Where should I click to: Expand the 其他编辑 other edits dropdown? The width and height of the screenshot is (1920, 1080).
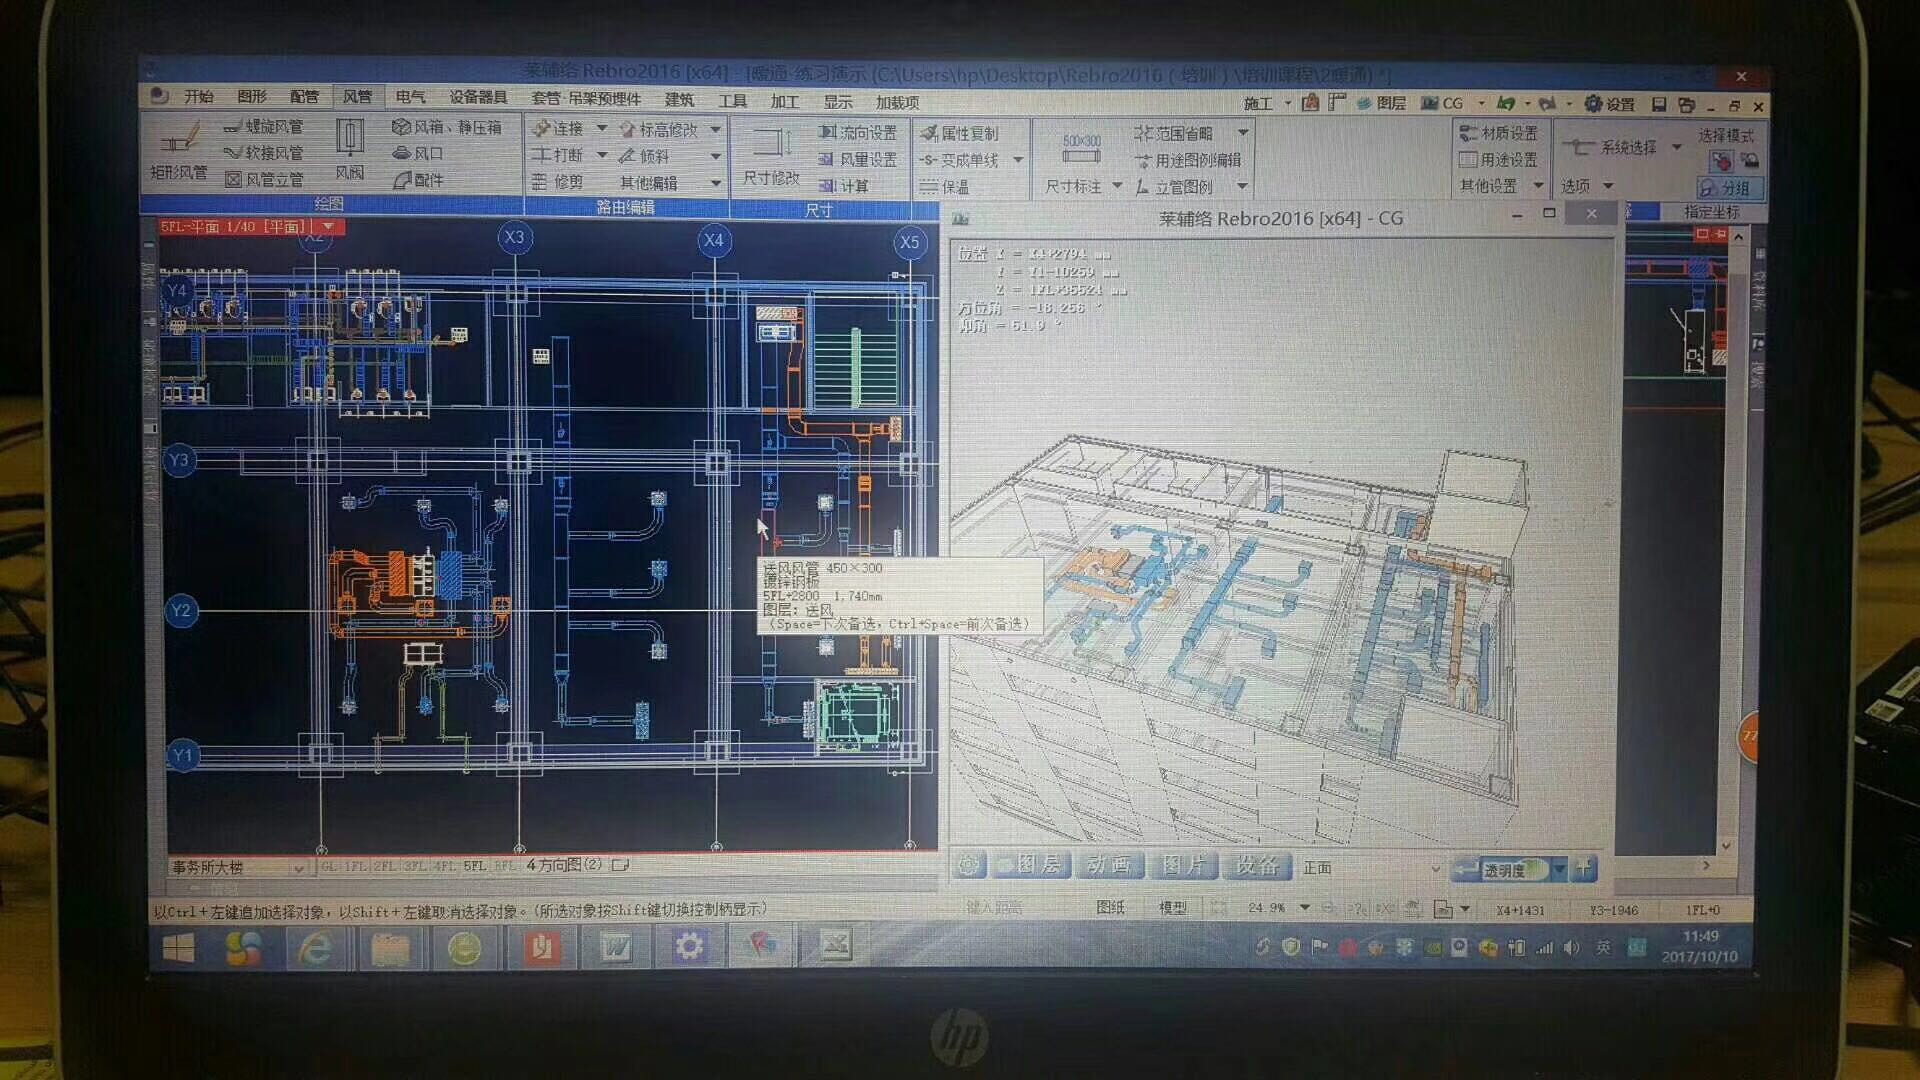716,183
